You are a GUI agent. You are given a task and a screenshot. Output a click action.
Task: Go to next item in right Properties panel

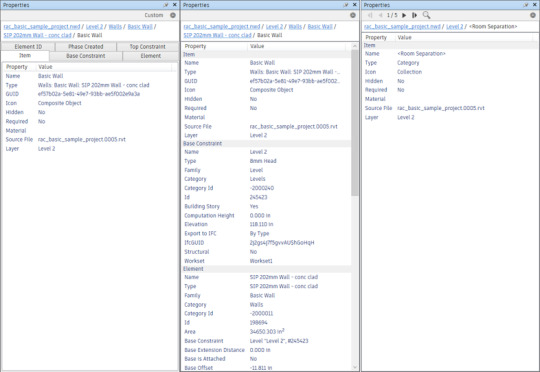404,15
